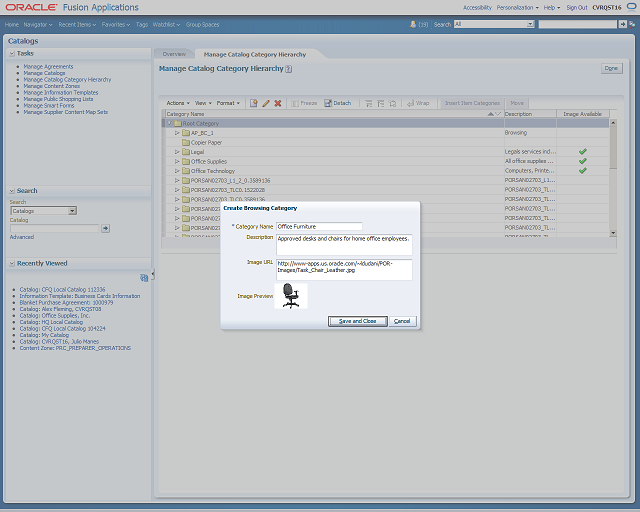Collapse the Tasks panel
Viewport: 640px width, 512px height.
pyautogui.click(x=12, y=53)
